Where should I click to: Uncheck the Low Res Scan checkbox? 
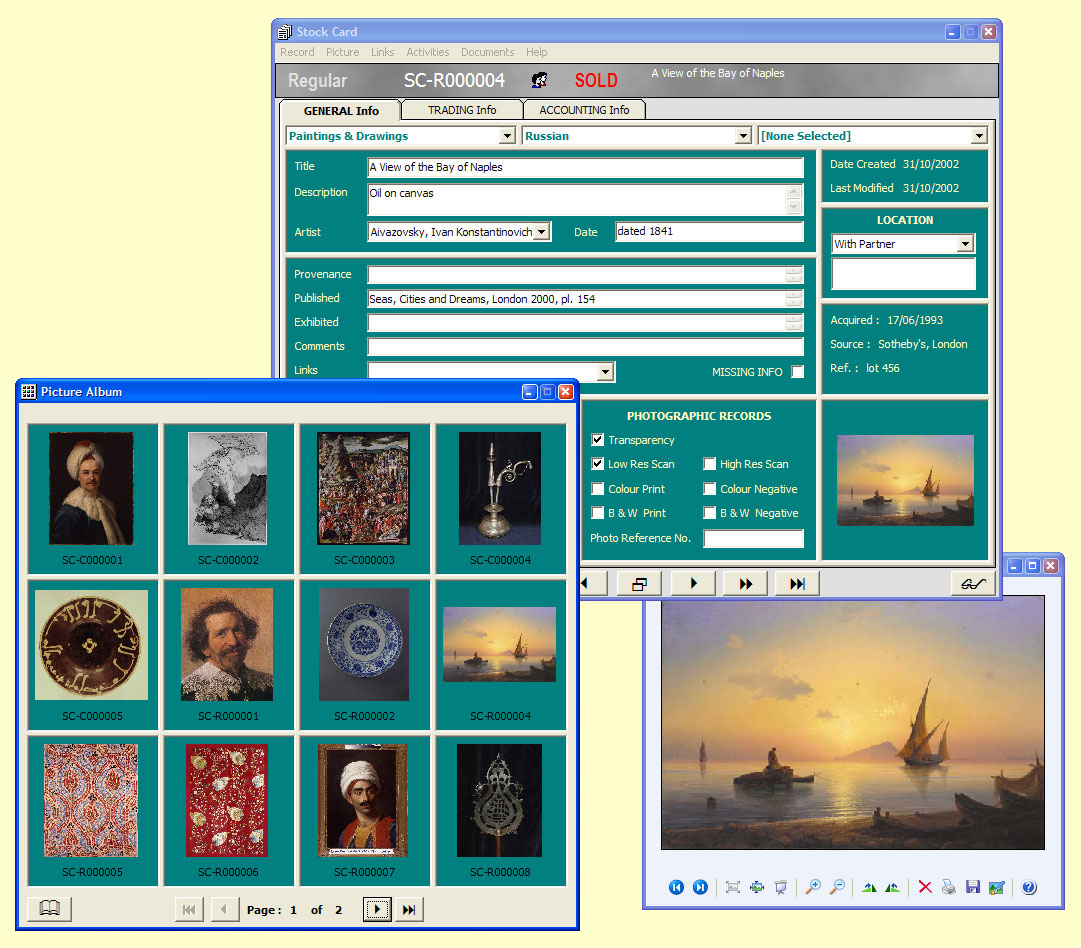point(598,463)
